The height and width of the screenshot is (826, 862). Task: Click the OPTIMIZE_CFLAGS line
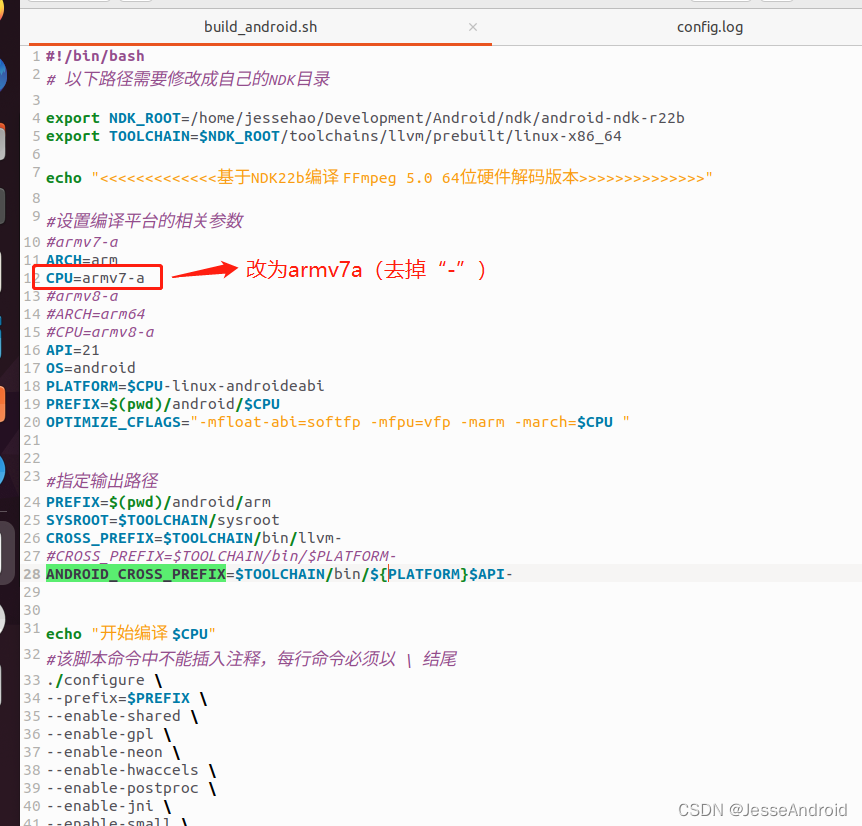pyautogui.click(x=338, y=423)
